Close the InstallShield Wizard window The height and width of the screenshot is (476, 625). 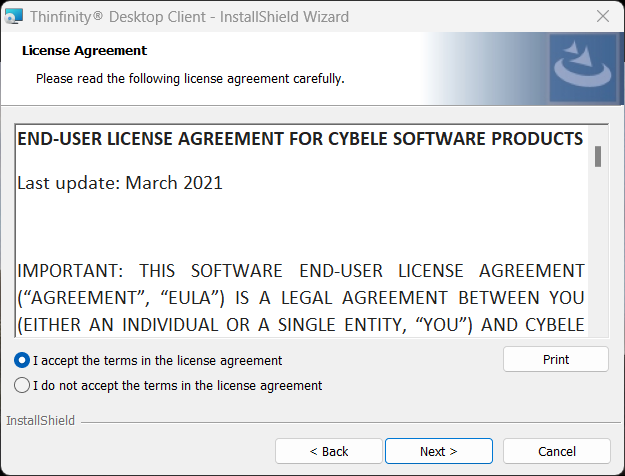coord(602,16)
